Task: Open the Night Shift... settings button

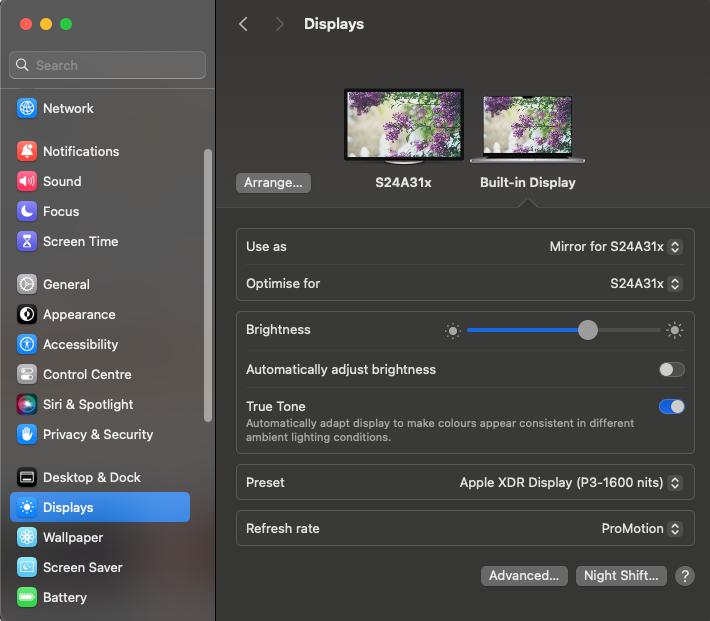Action: 621,576
